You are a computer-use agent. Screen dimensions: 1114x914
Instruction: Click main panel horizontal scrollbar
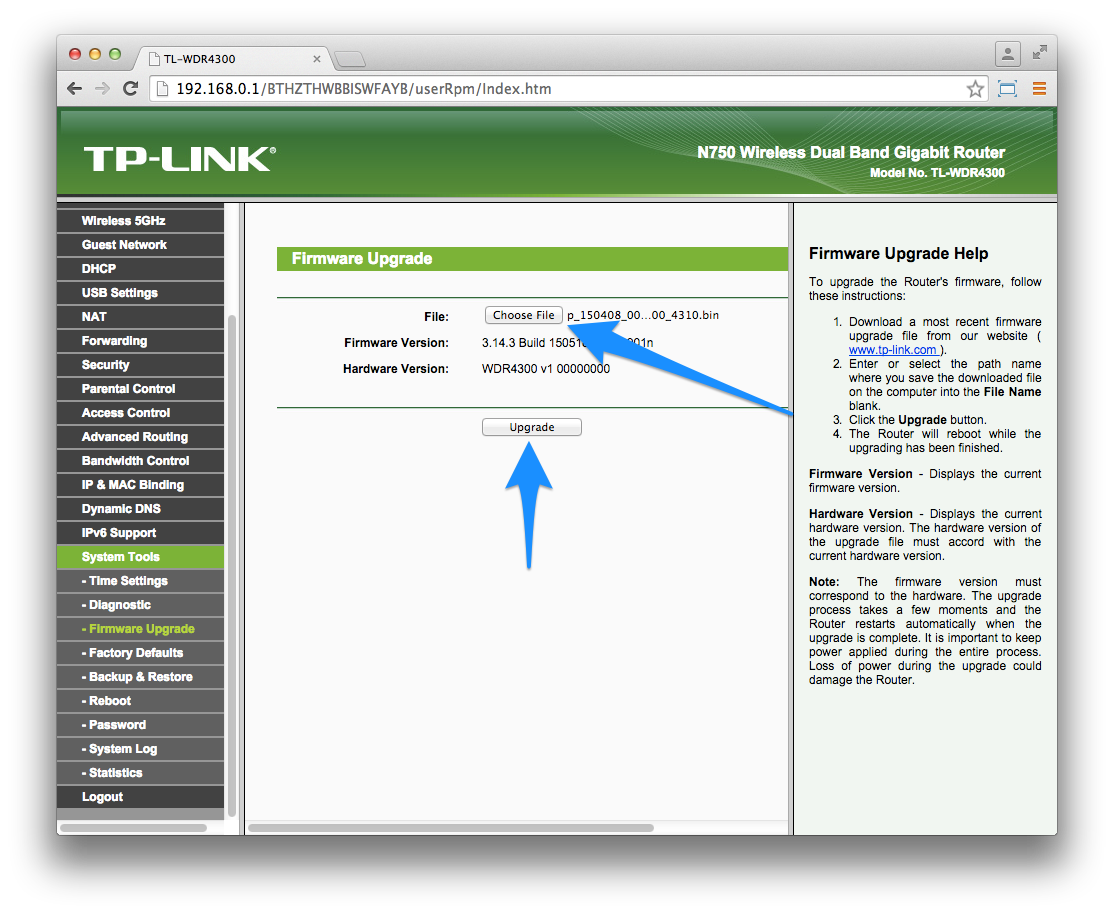pyautogui.click(x=450, y=828)
